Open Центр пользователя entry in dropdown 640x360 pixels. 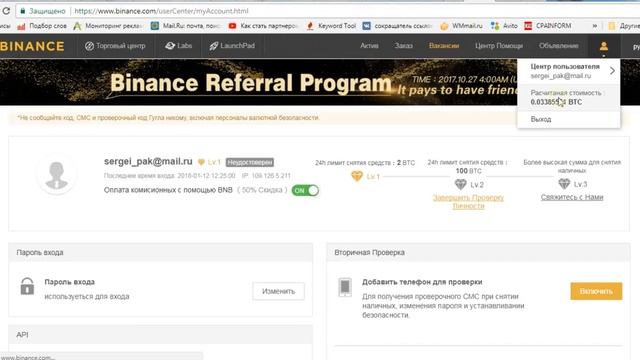(568, 71)
